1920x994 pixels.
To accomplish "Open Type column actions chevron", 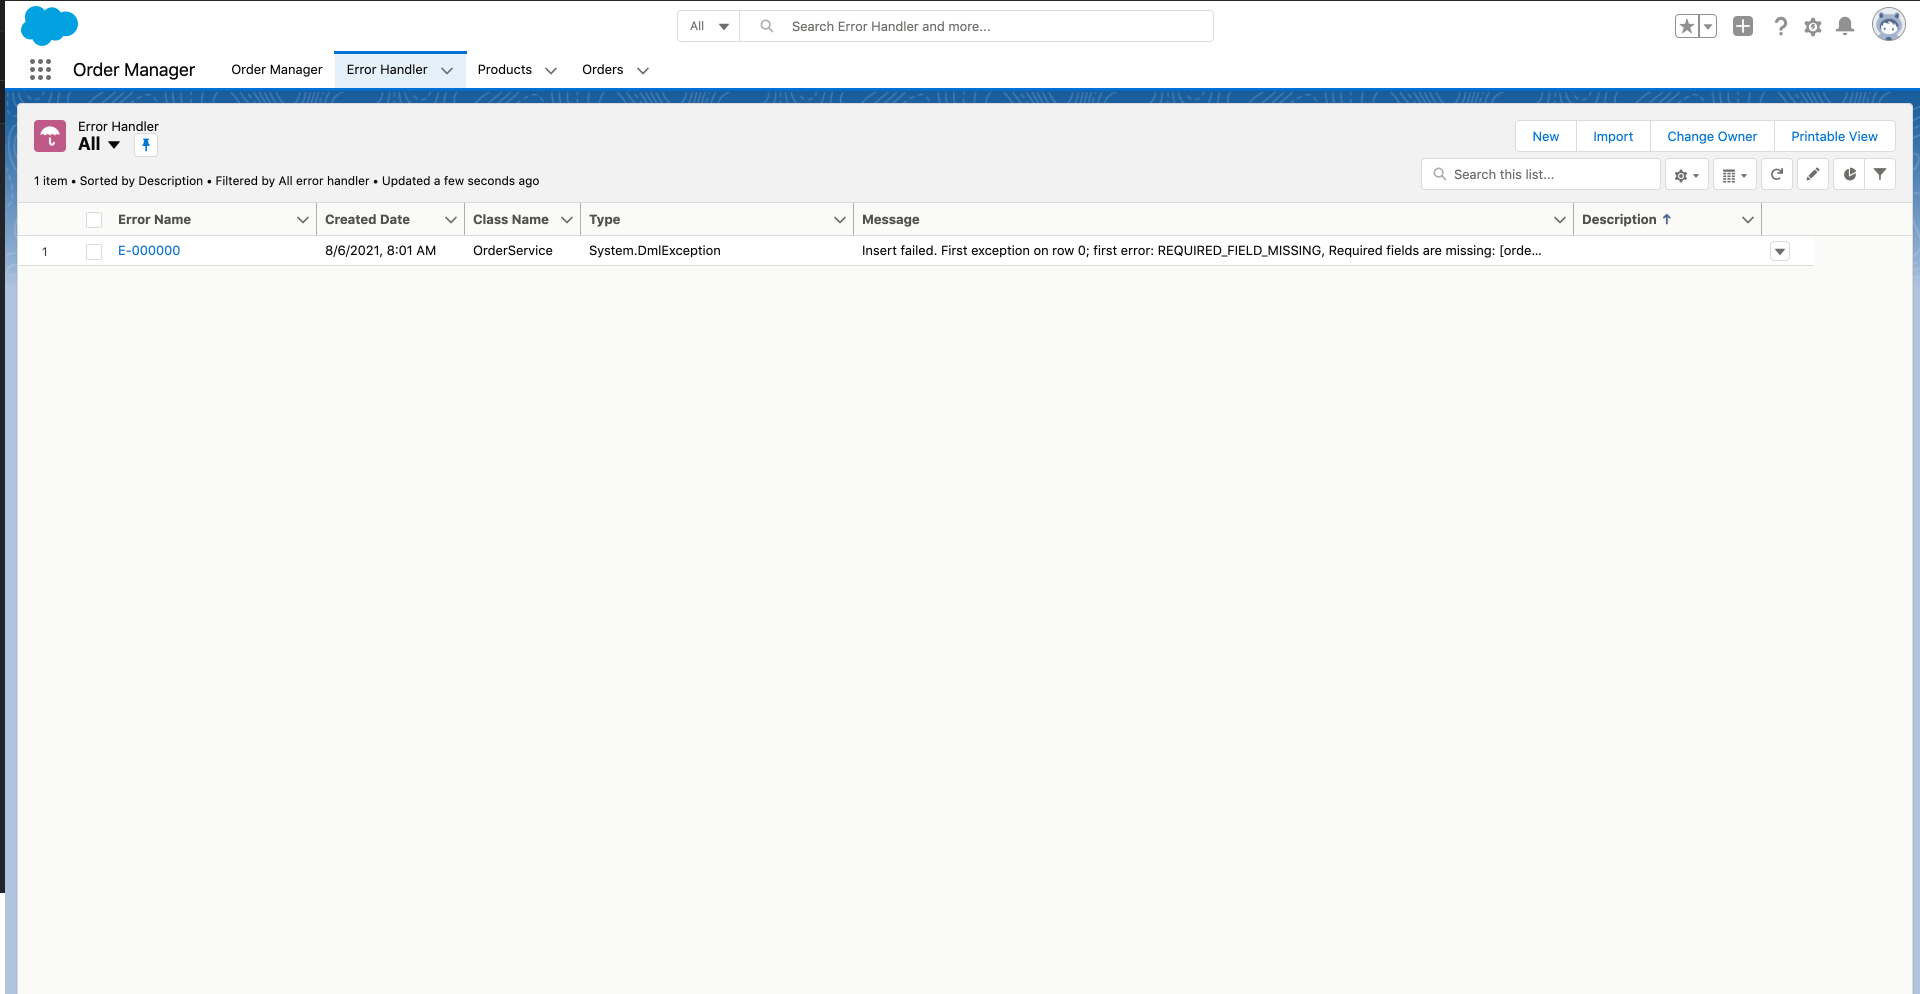I will click(x=840, y=220).
